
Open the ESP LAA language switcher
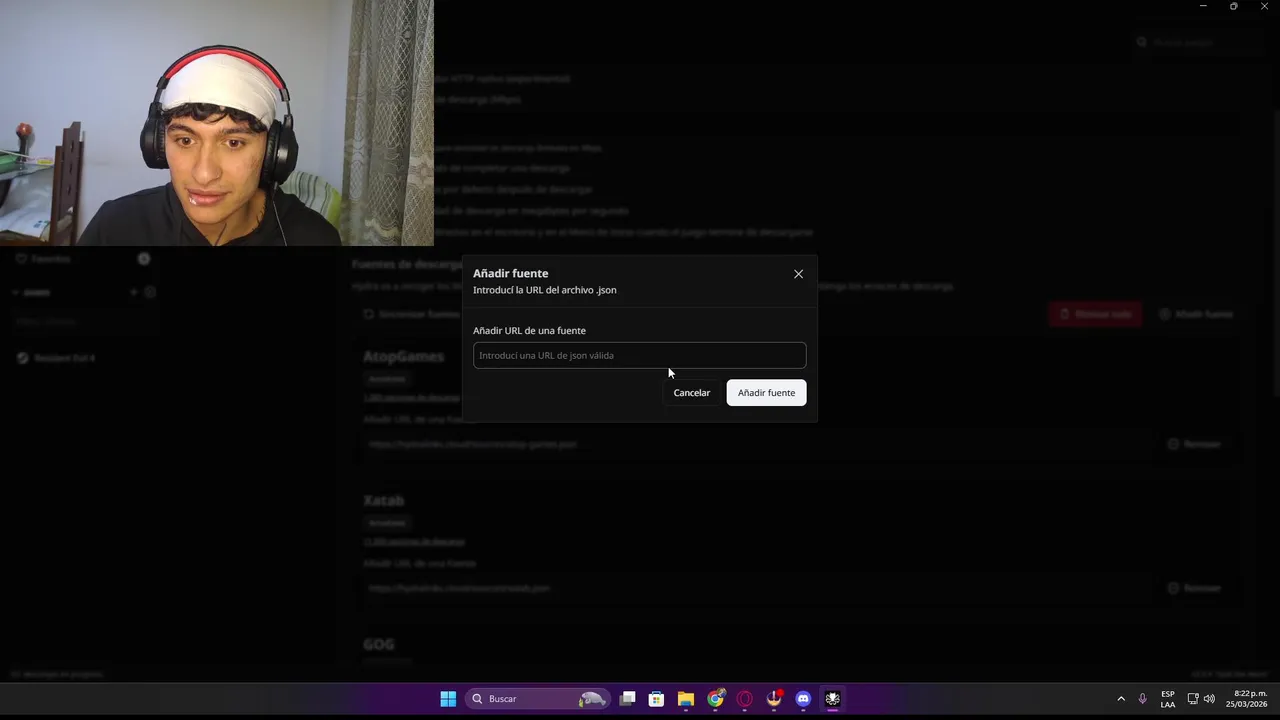pos(1168,699)
